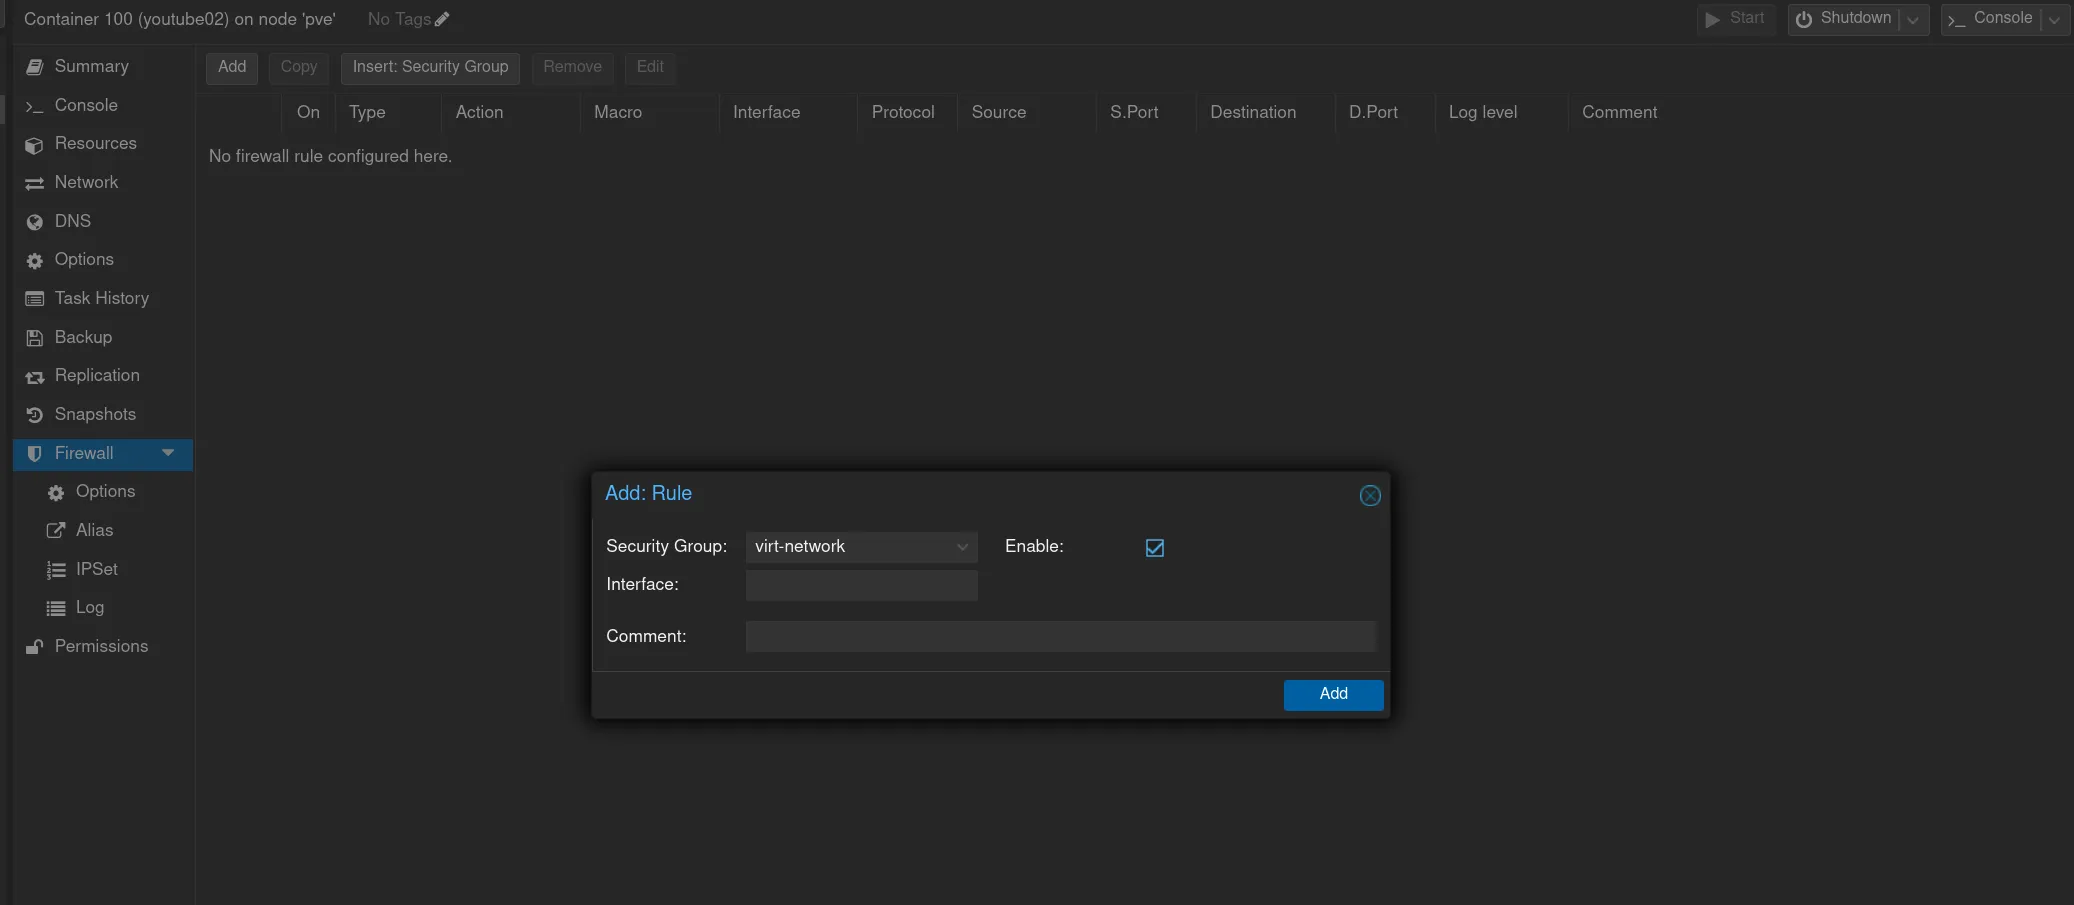
Task: Open the Security Group dropdown
Action: 962,547
